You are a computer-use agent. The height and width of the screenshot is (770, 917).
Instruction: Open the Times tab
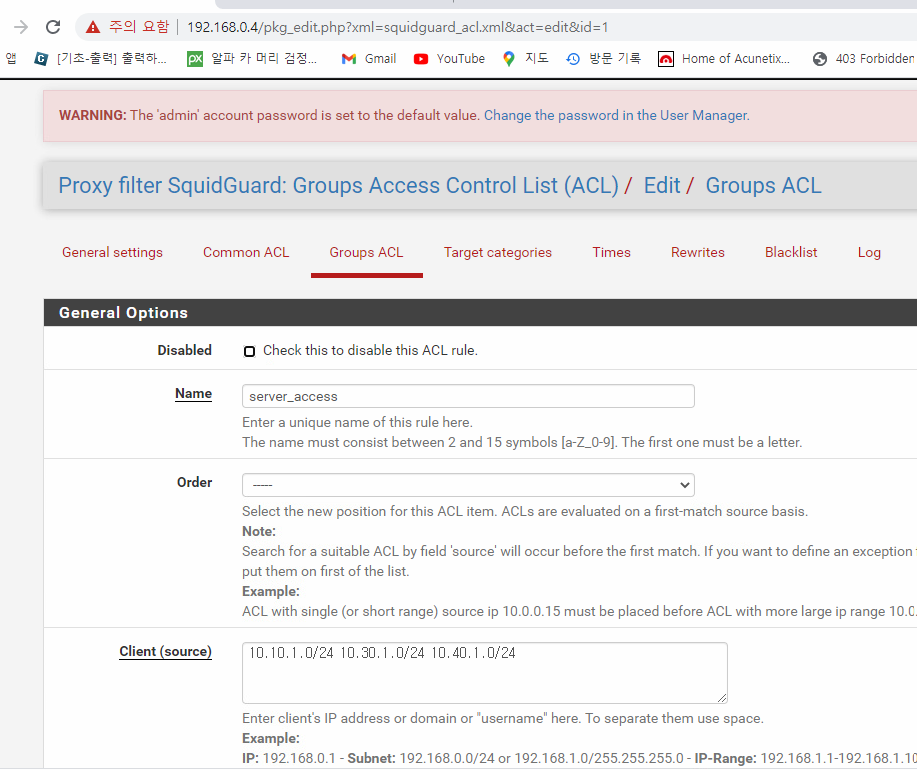(x=611, y=252)
